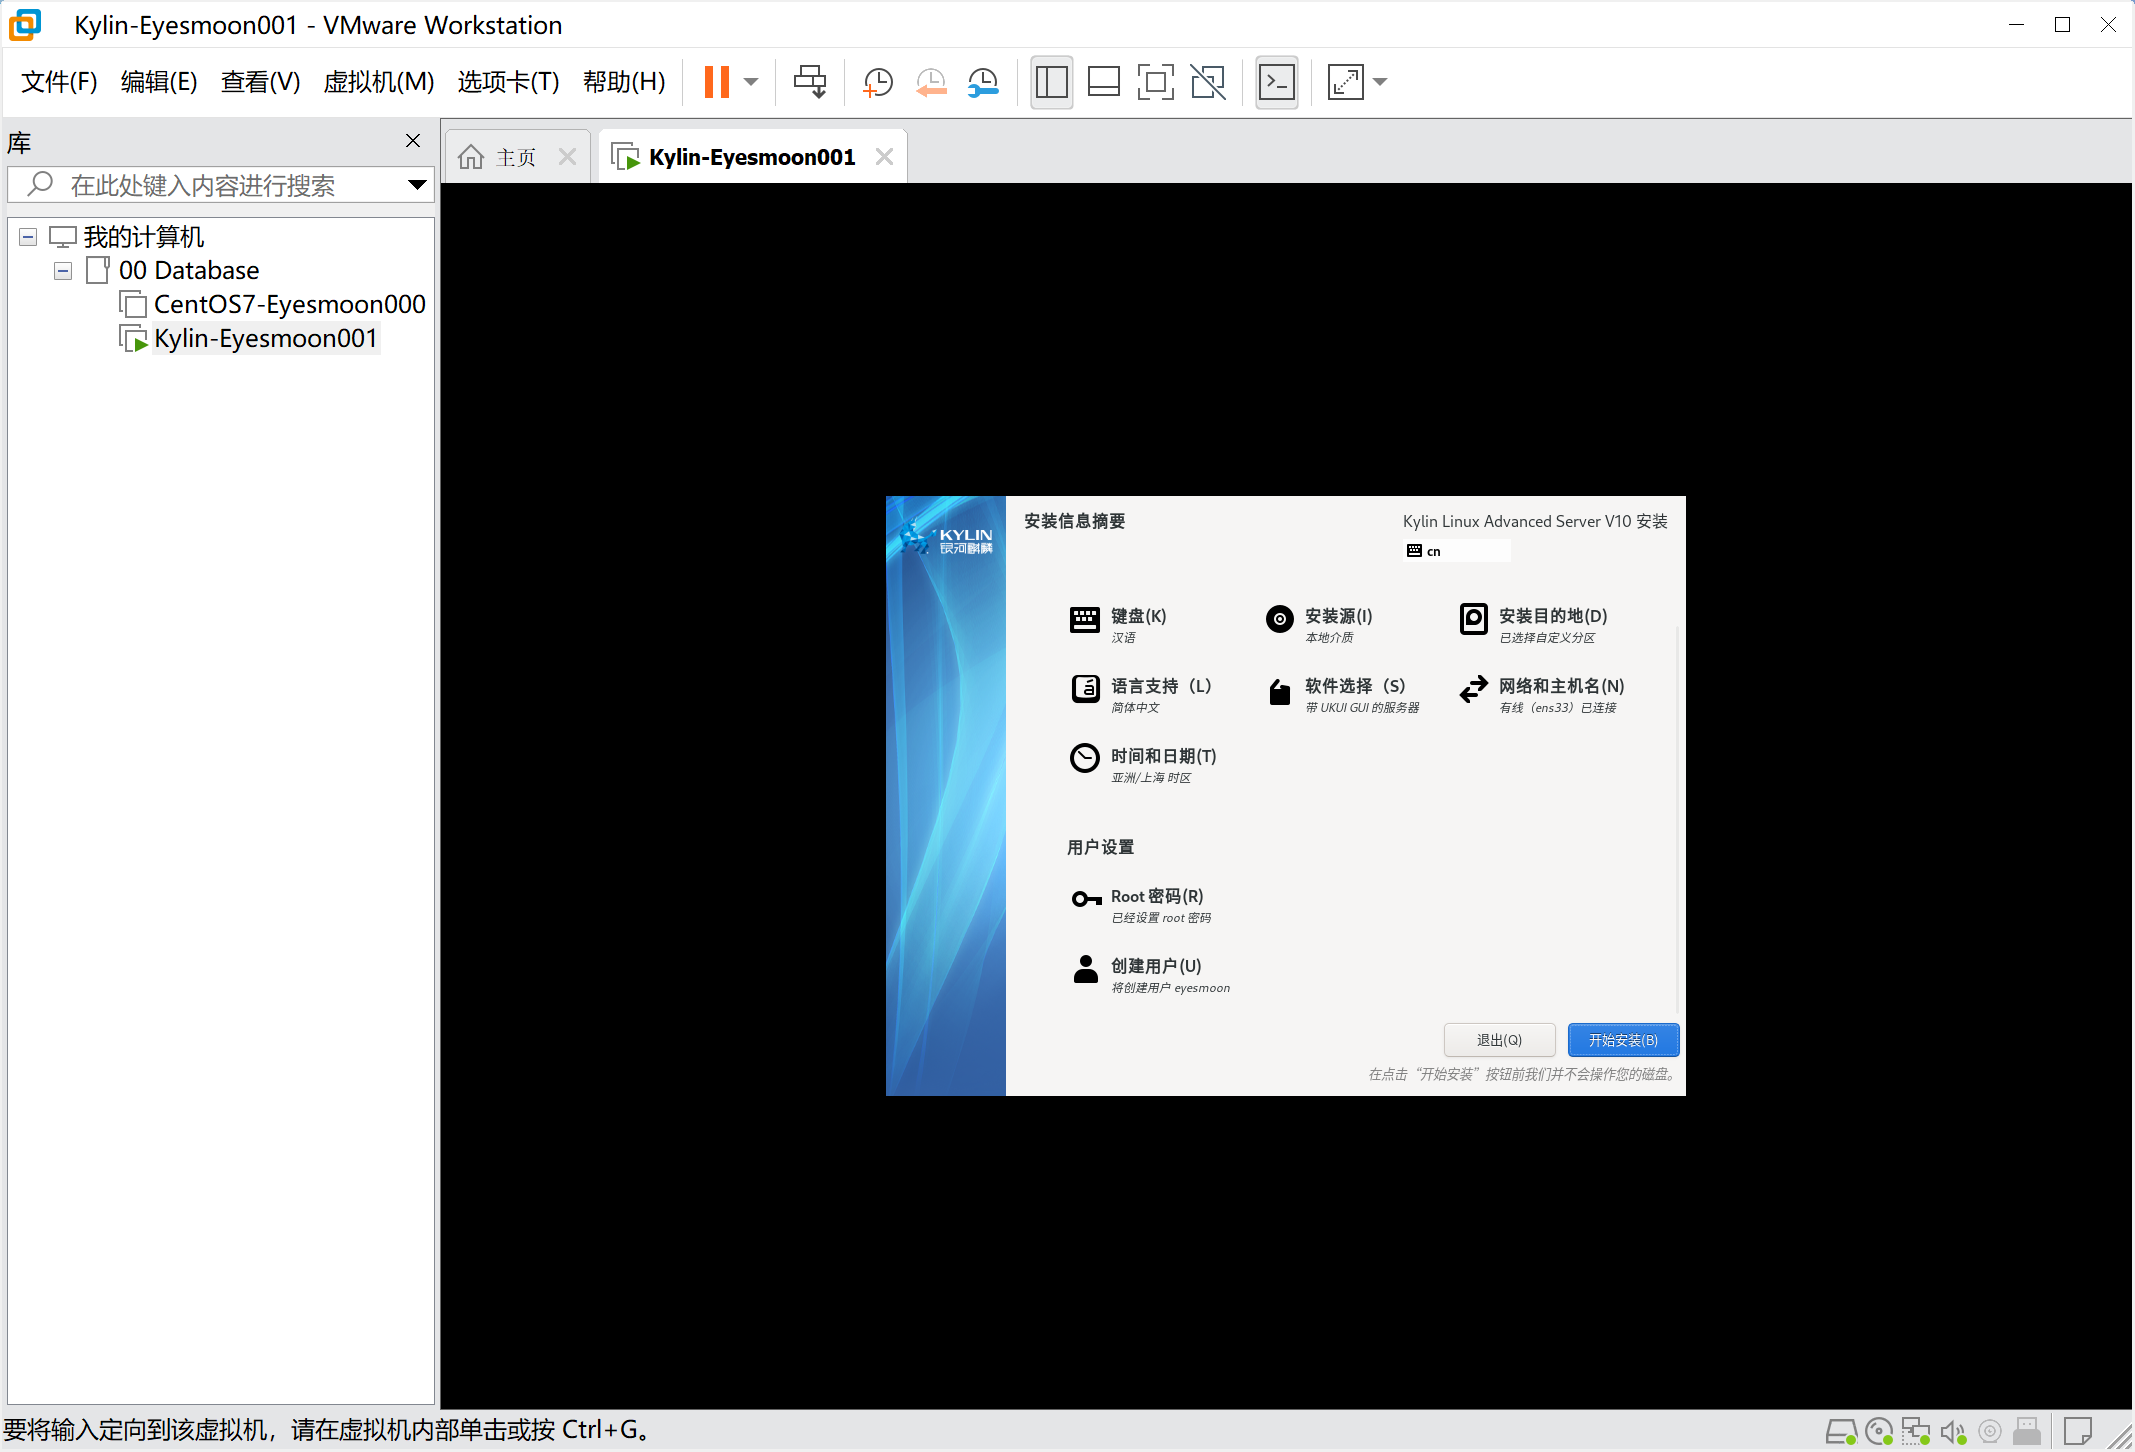Open the power options dropdown arrow

[752, 82]
